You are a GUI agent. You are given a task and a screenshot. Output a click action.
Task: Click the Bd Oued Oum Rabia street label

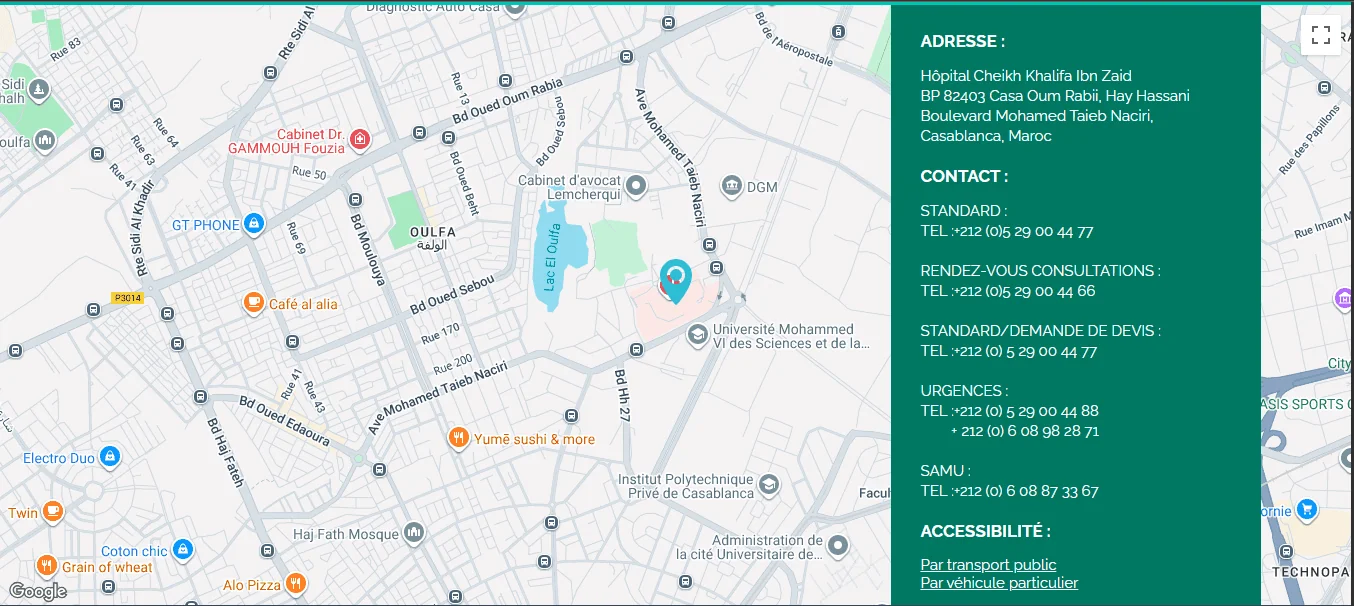(508, 102)
